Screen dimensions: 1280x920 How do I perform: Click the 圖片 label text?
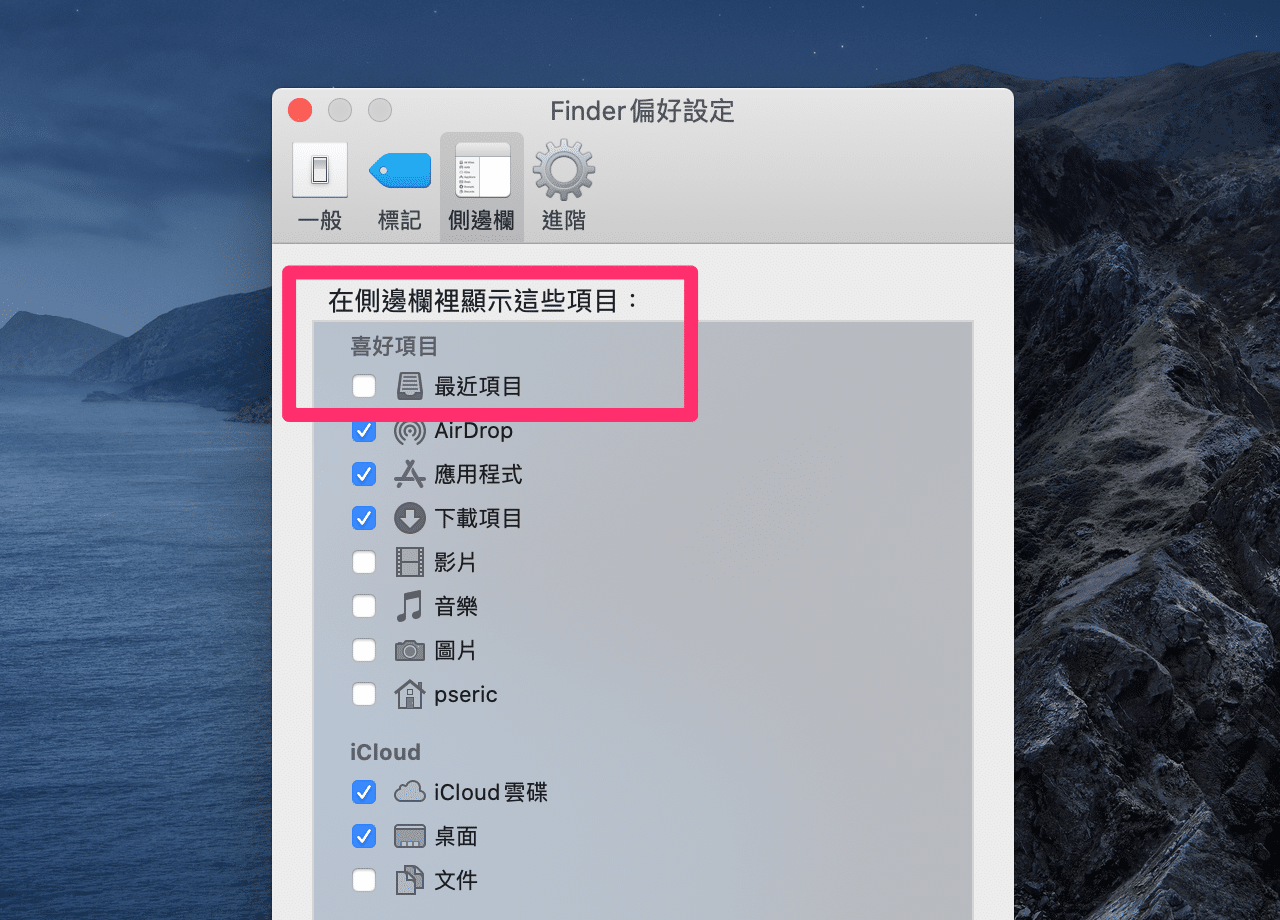456,651
